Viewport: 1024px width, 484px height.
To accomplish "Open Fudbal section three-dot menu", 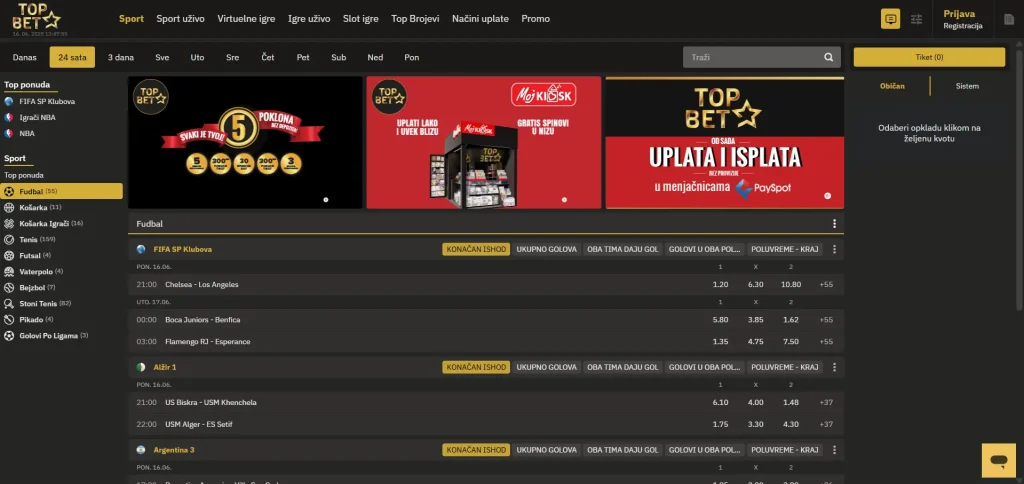I will tap(834, 224).
